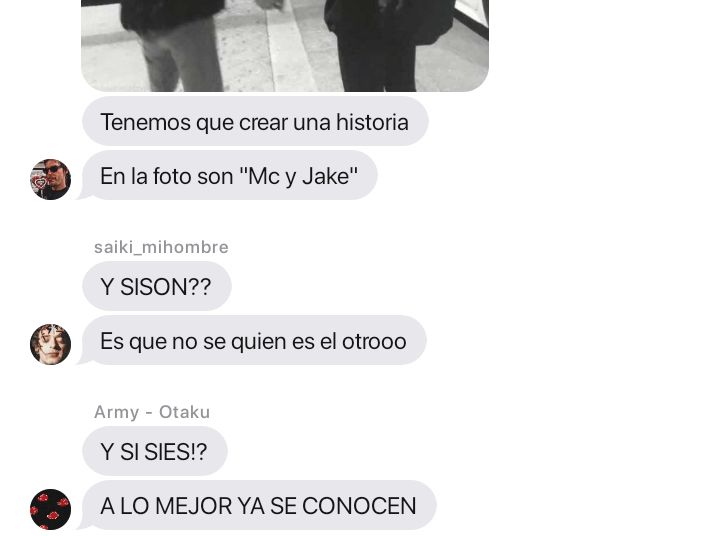720x536 pixels.
Task: Select the 'Y SISON??' message bubble
Action: click(157, 286)
